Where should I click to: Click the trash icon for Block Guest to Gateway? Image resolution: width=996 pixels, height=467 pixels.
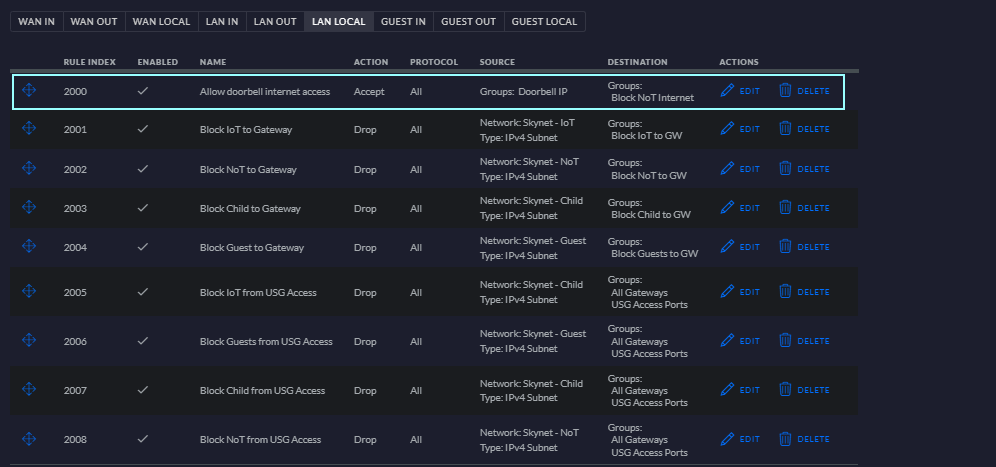click(x=785, y=246)
